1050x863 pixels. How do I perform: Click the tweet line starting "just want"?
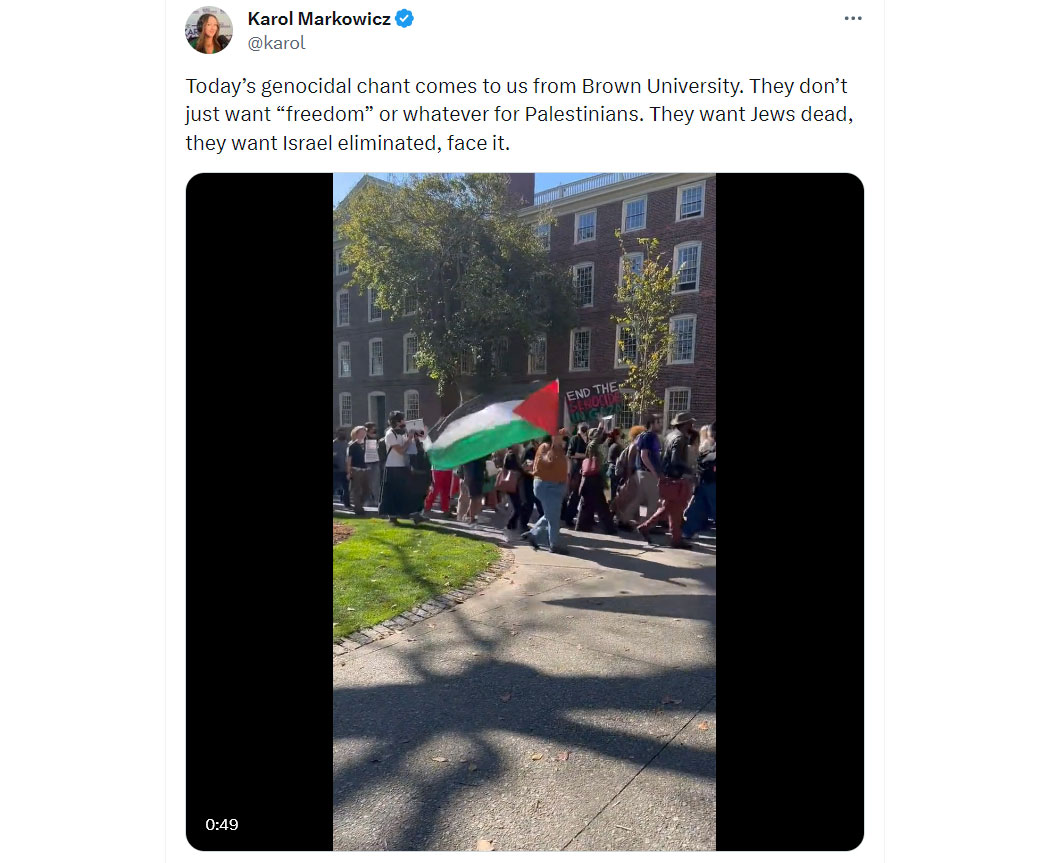(519, 114)
